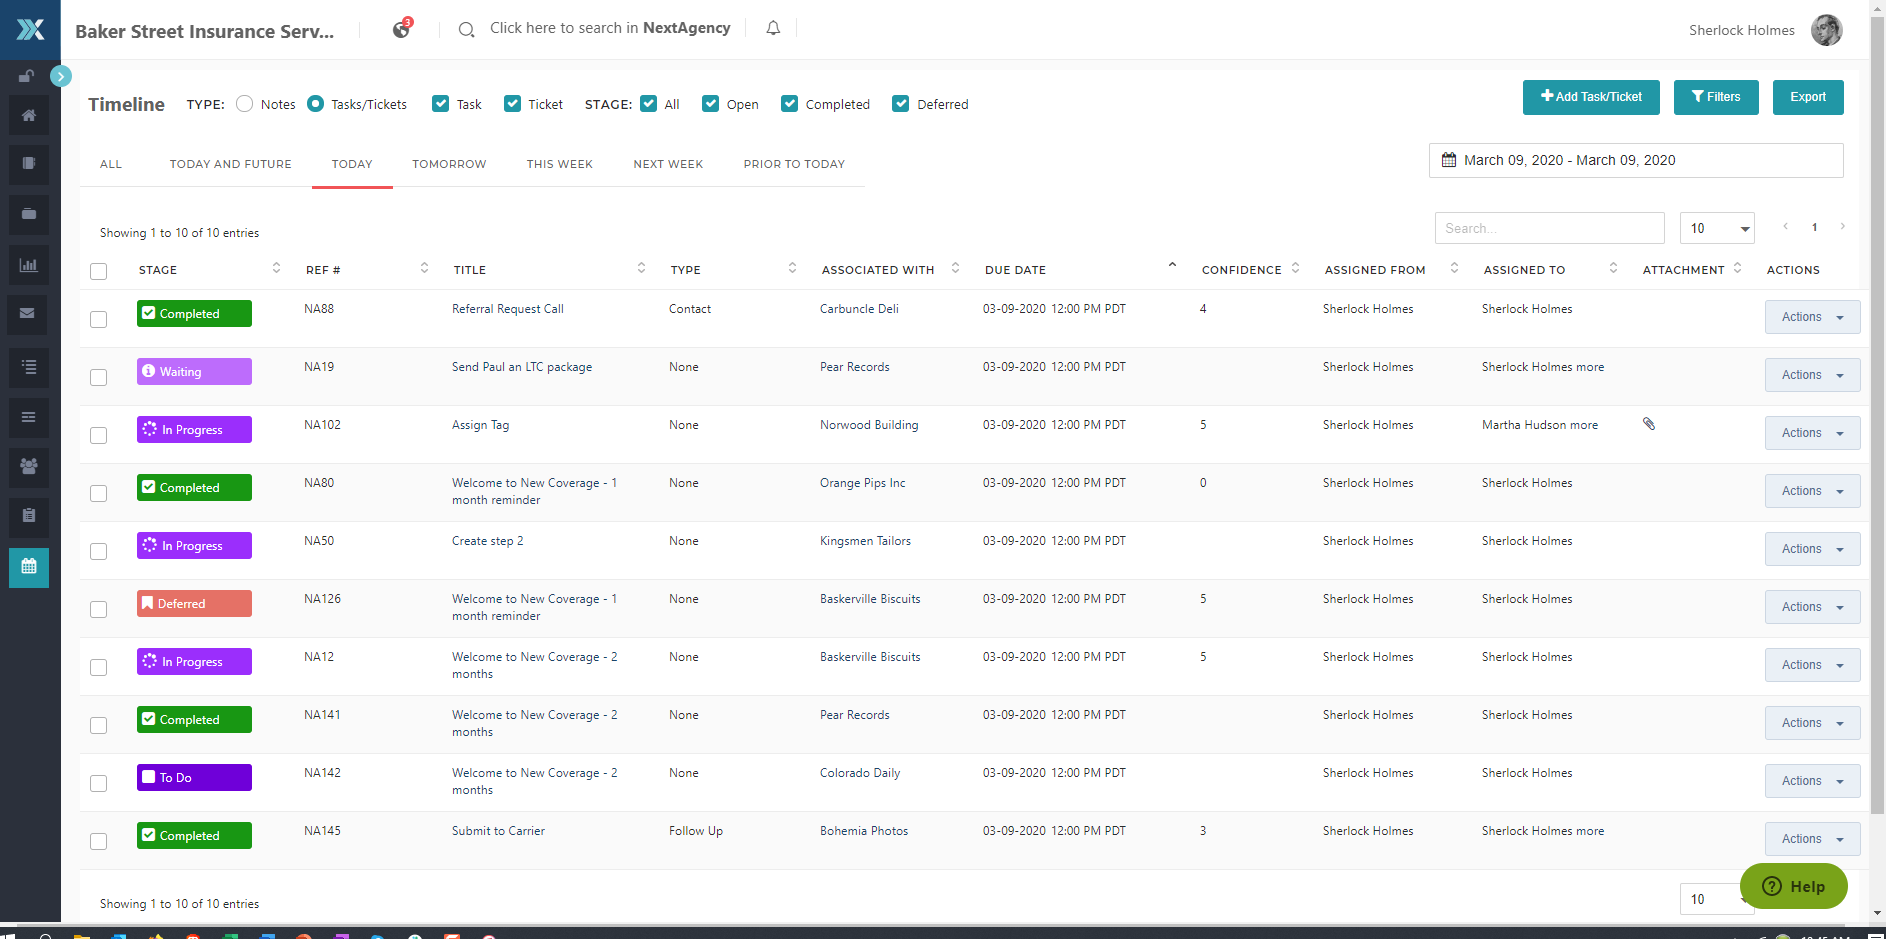Open the clipboard icon in sidebar
1886x939 pixels.
(x=29, y=516)
